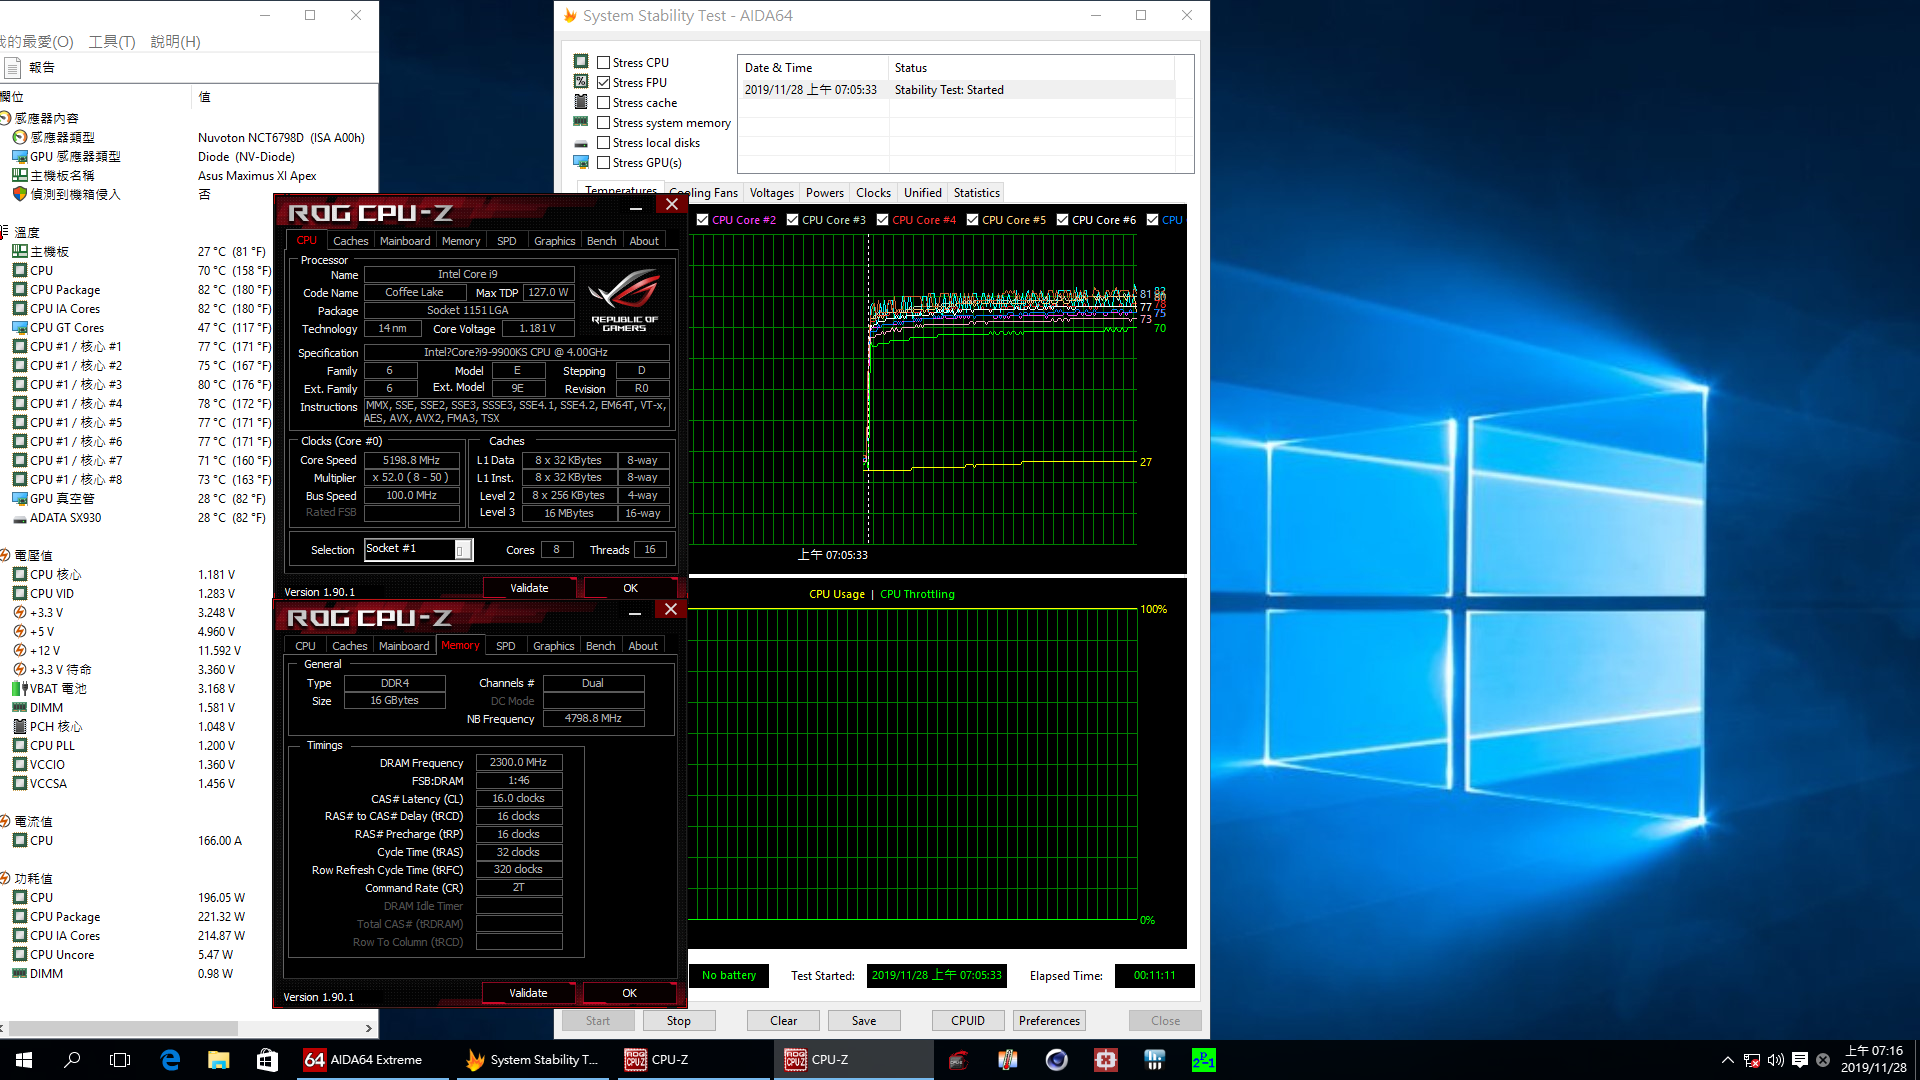Screen dimensions: 1920x1080
Task: Toggle CPU Core #6 graph checkbox
Action: (x=1063, y=220)
